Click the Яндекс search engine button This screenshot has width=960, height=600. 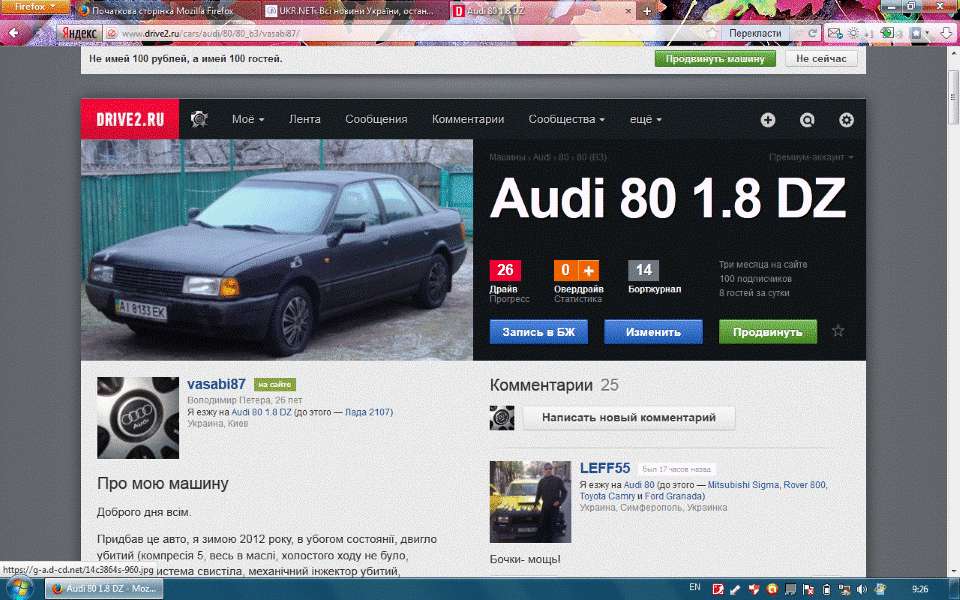80,33
